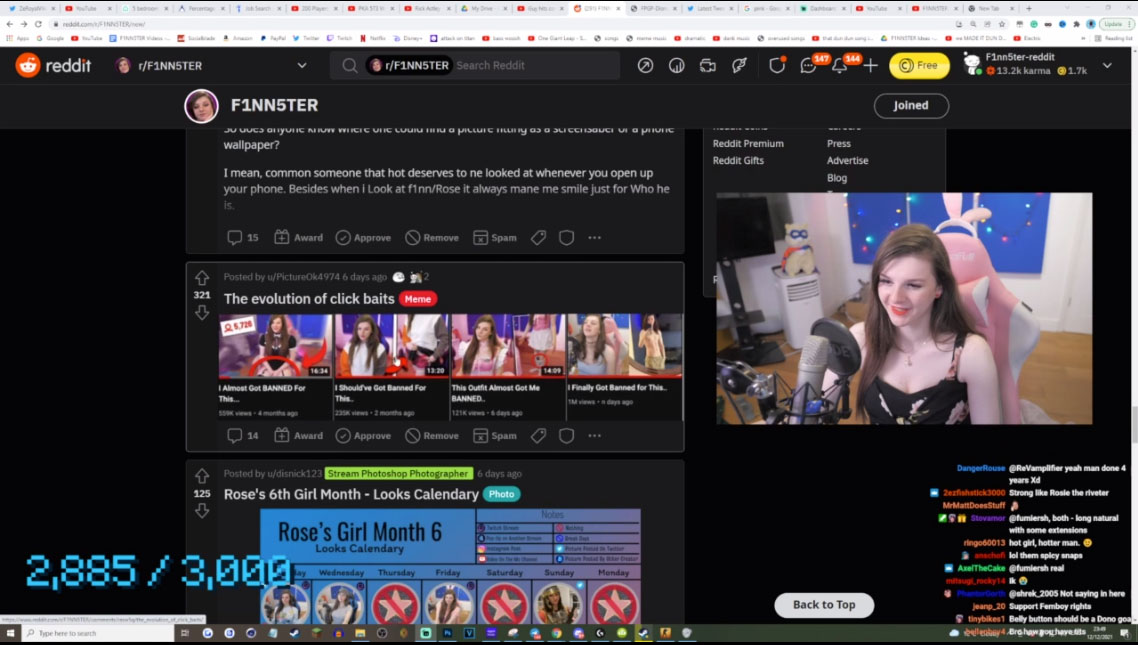Reload the page with the browser refresh icon

point(38,24)
